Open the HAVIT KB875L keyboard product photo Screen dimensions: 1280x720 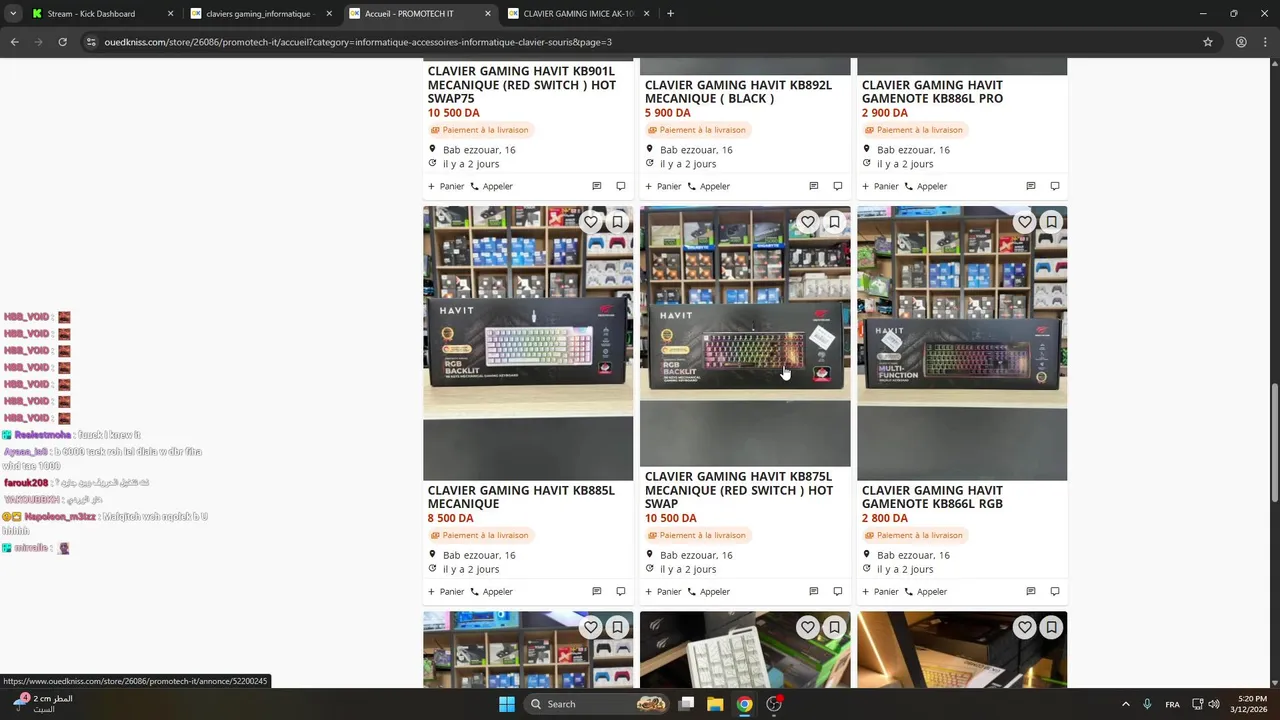click(745, 336)
